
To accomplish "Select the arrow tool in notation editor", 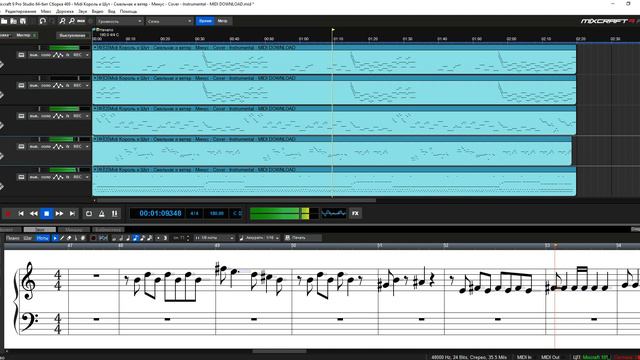I will pos(55,238).
